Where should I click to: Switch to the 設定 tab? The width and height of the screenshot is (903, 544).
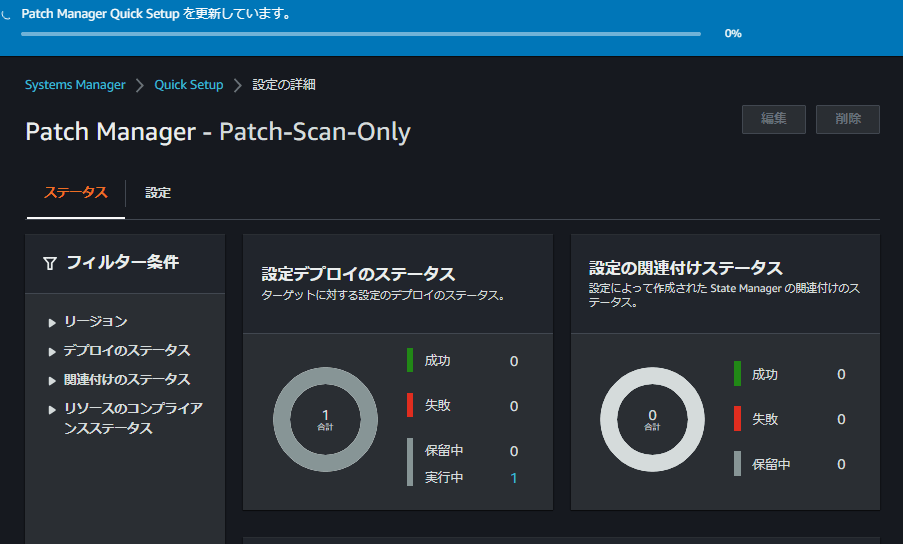coord(158,192)
